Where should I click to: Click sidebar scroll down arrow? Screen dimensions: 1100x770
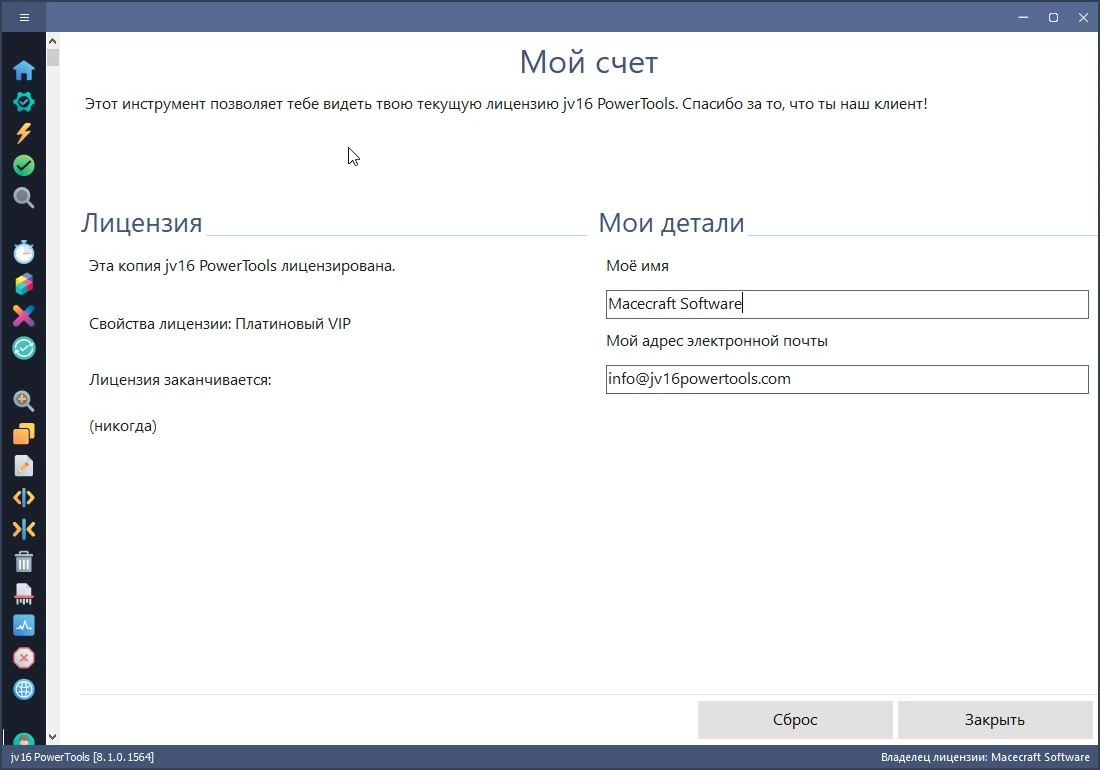point(53,737)
